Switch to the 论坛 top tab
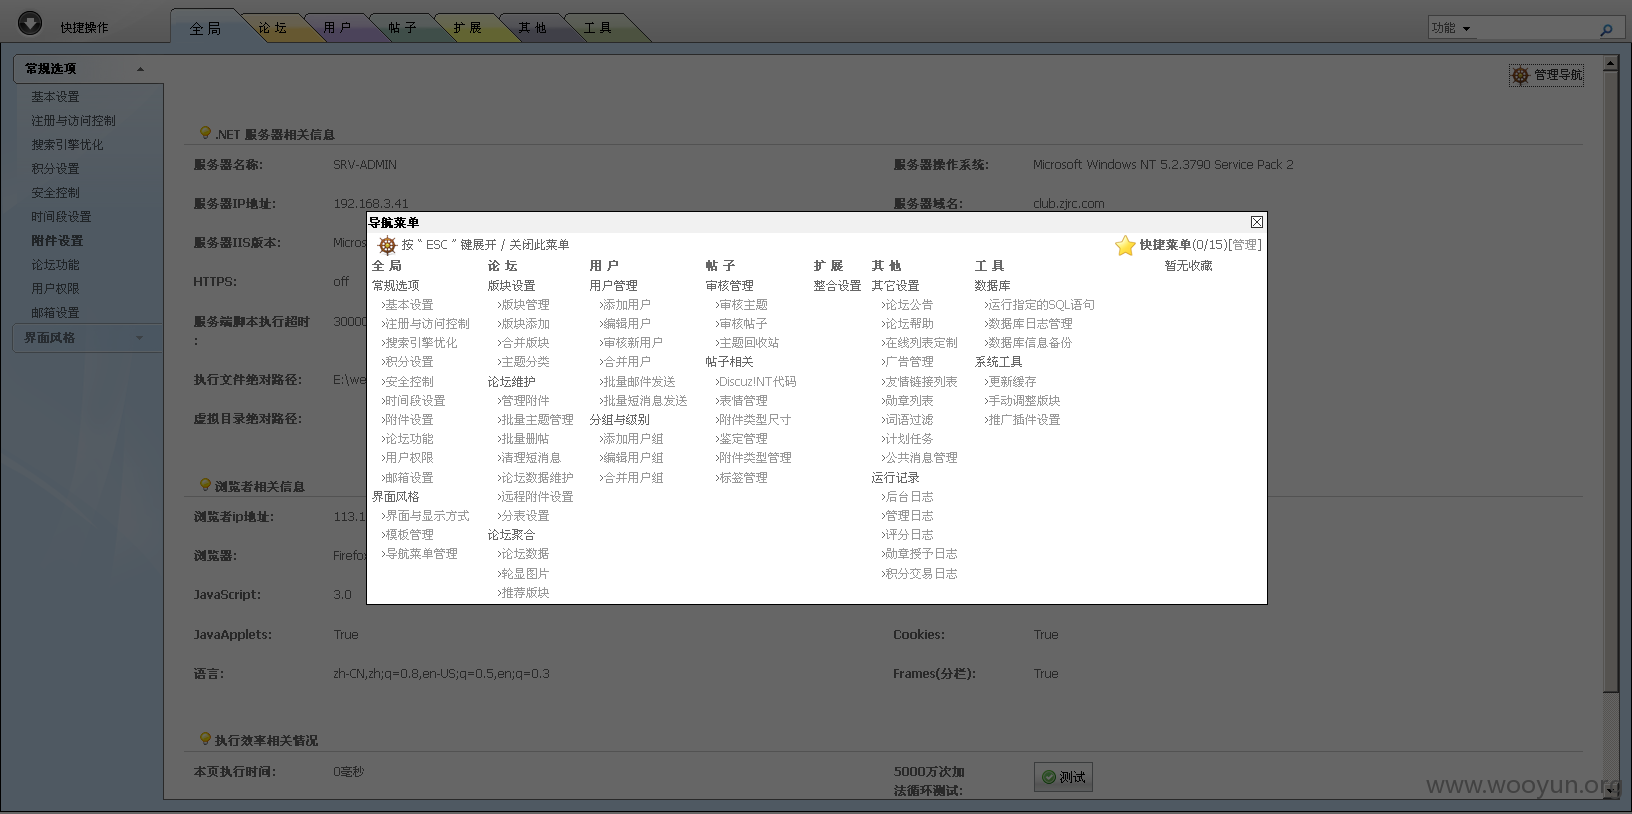1632x814 pixels. tap(272, 28)
